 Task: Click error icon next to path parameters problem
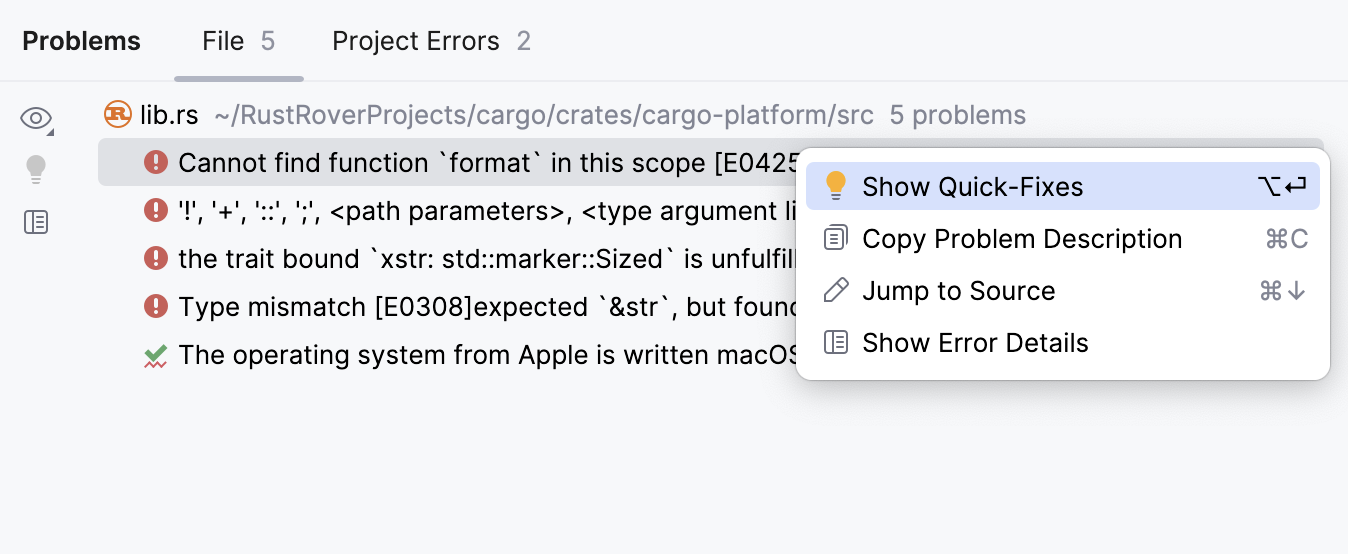(x=155, y=210)
